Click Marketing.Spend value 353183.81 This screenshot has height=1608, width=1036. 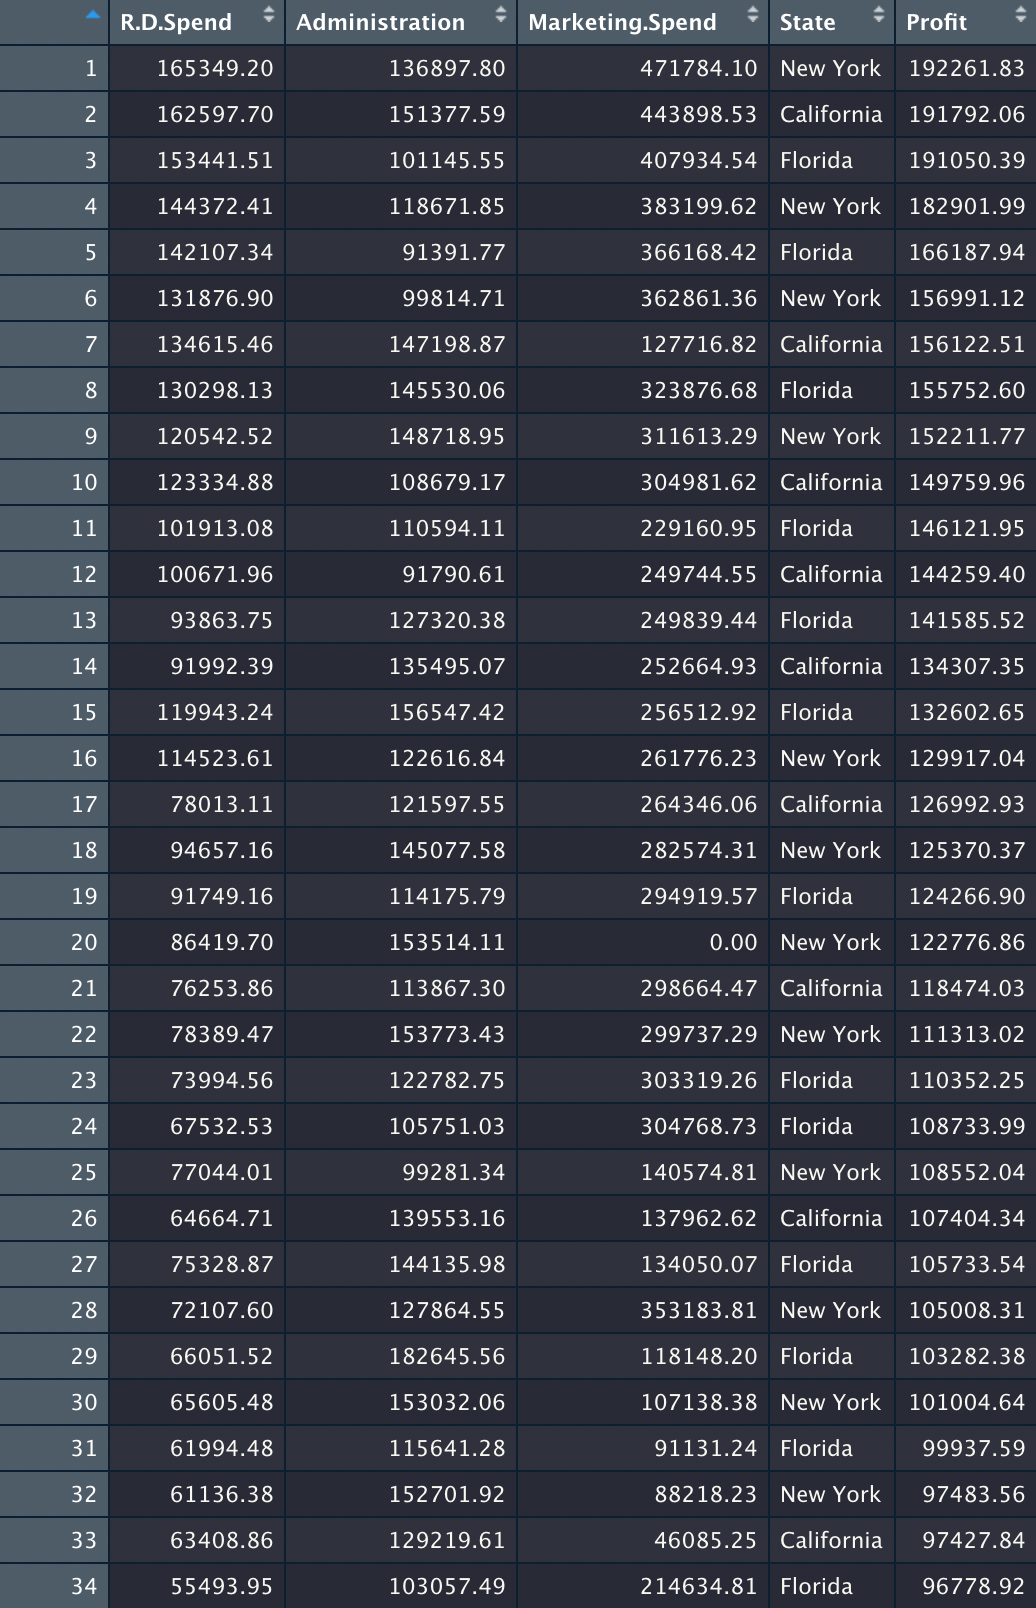[699, 1310]
